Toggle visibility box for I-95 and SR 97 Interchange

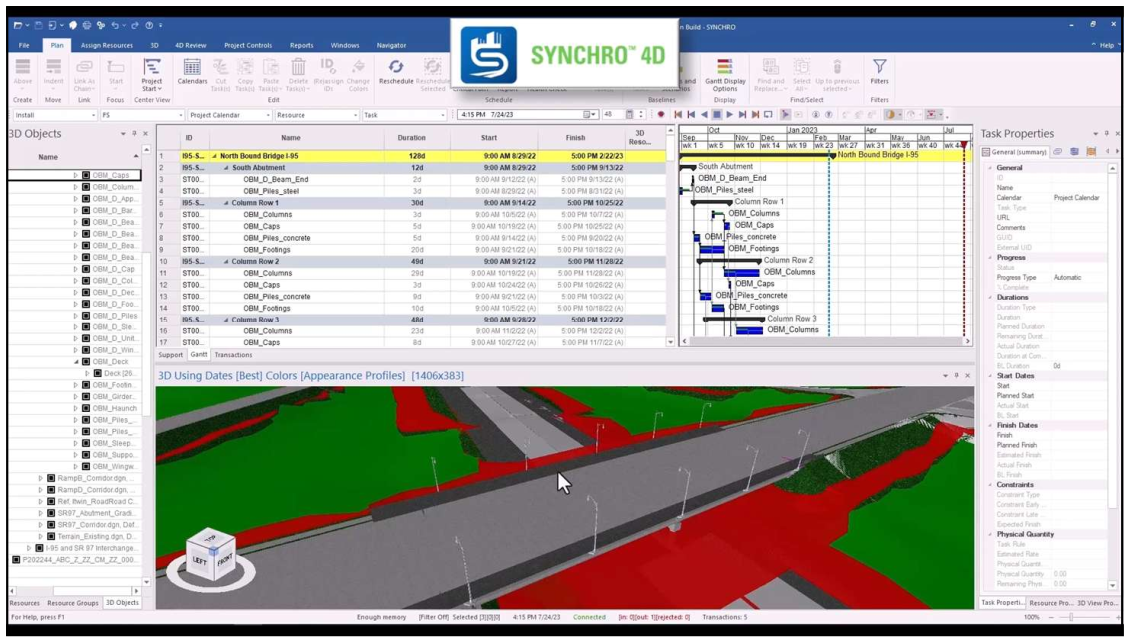[40, 548]
